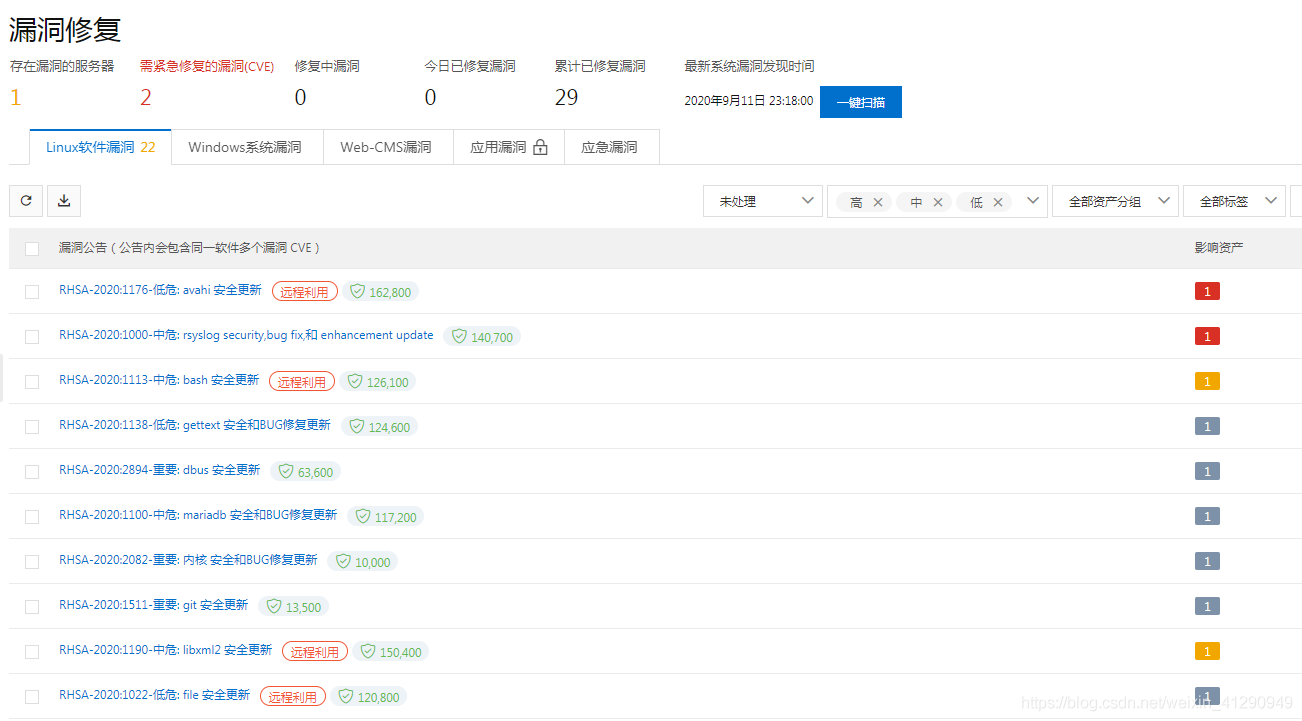Open RHSA-2020:1190 libxml2 advisory link
This screenshot has width=1302, height=721.
pyautogui.click(x=165, y=650)
